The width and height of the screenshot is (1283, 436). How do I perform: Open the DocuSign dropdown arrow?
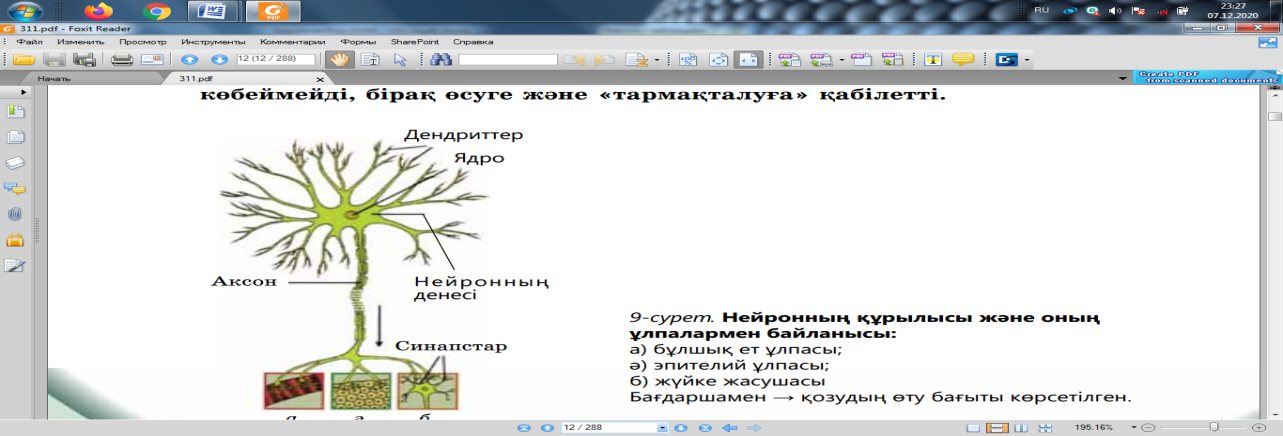point(1026,60)
